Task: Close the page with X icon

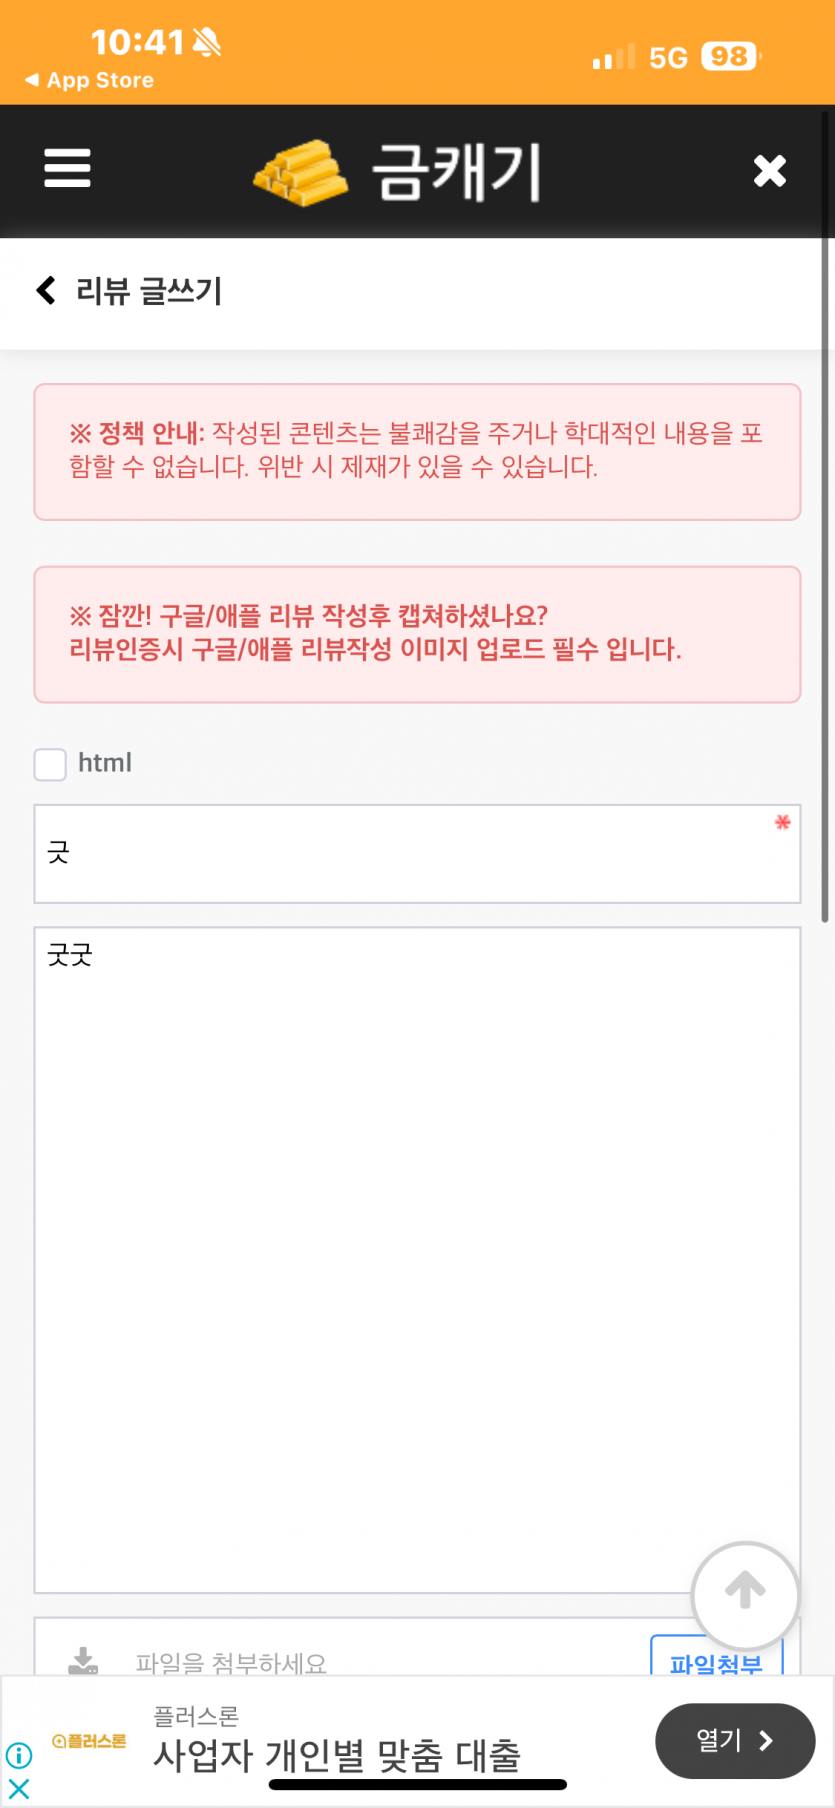Action: 769,171
